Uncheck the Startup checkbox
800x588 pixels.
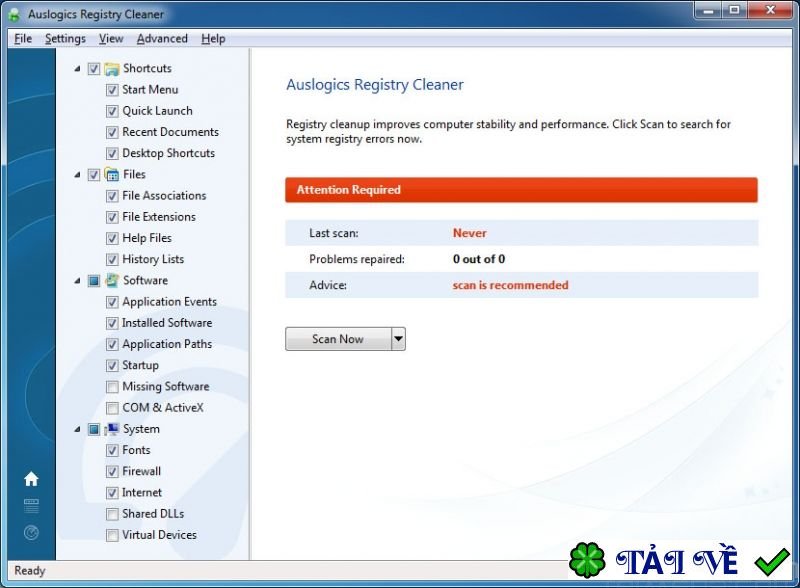pos(112,365)
